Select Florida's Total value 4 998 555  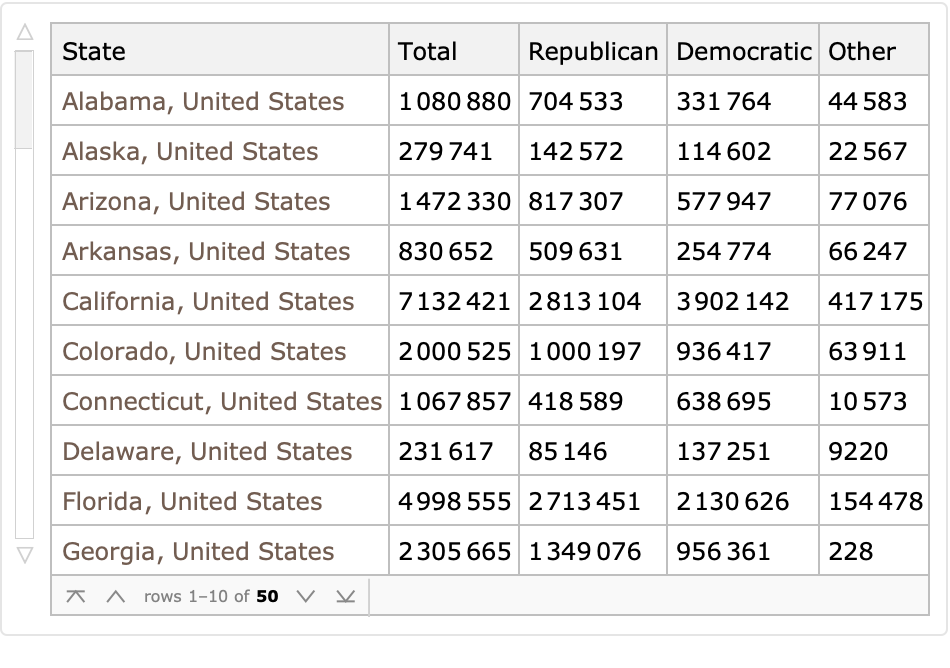(x=454, y=502)
